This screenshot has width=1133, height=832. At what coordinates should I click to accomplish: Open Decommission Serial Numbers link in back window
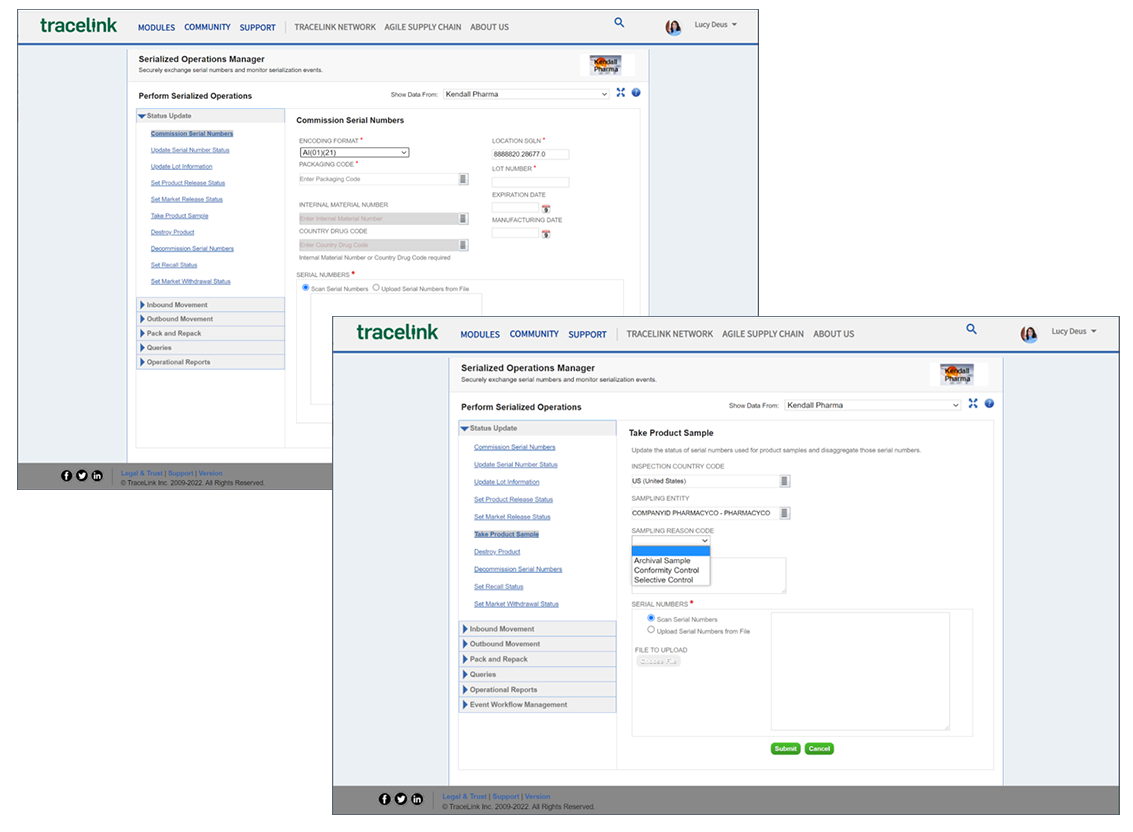click(x=192, y=249)
